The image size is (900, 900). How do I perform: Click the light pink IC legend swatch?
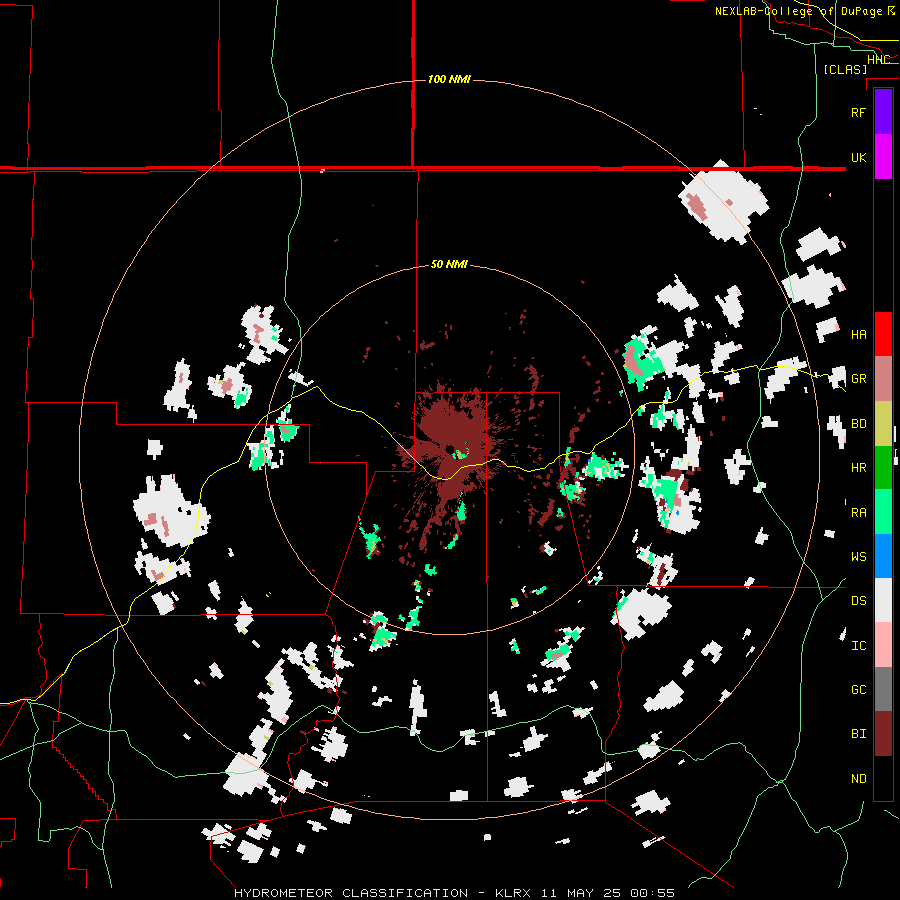[x=883, y=645]
